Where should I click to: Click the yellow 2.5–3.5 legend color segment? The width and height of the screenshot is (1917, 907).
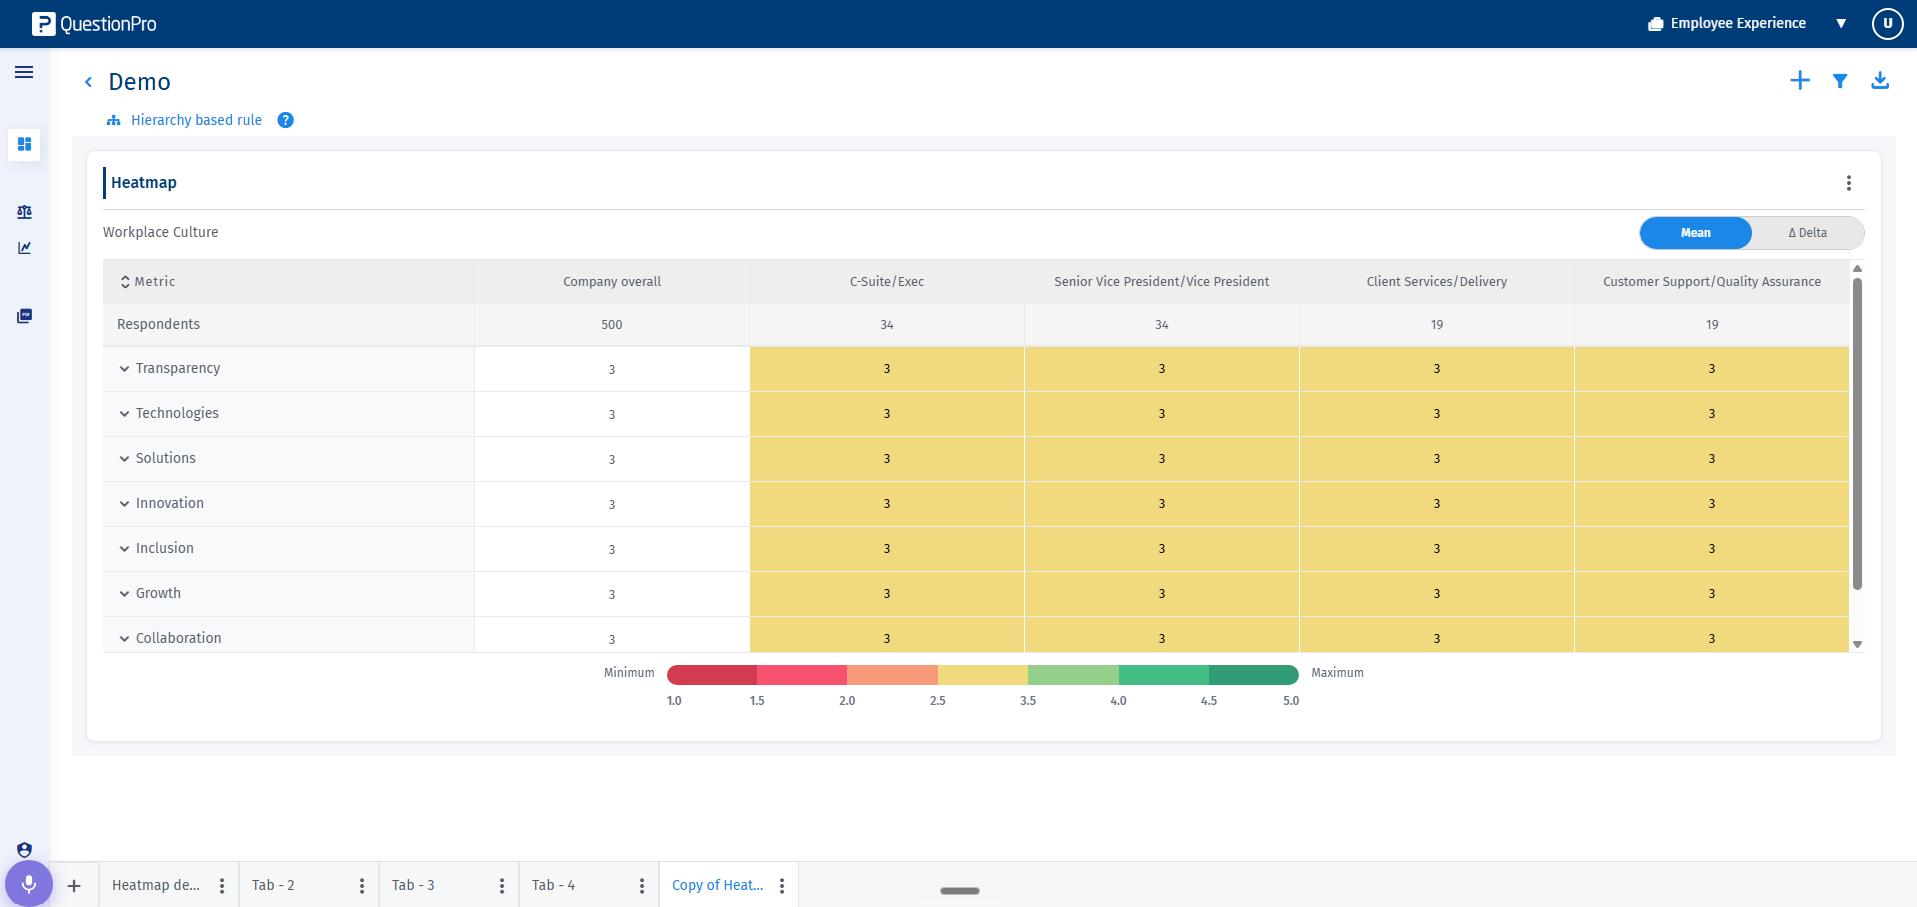(982, 675)
